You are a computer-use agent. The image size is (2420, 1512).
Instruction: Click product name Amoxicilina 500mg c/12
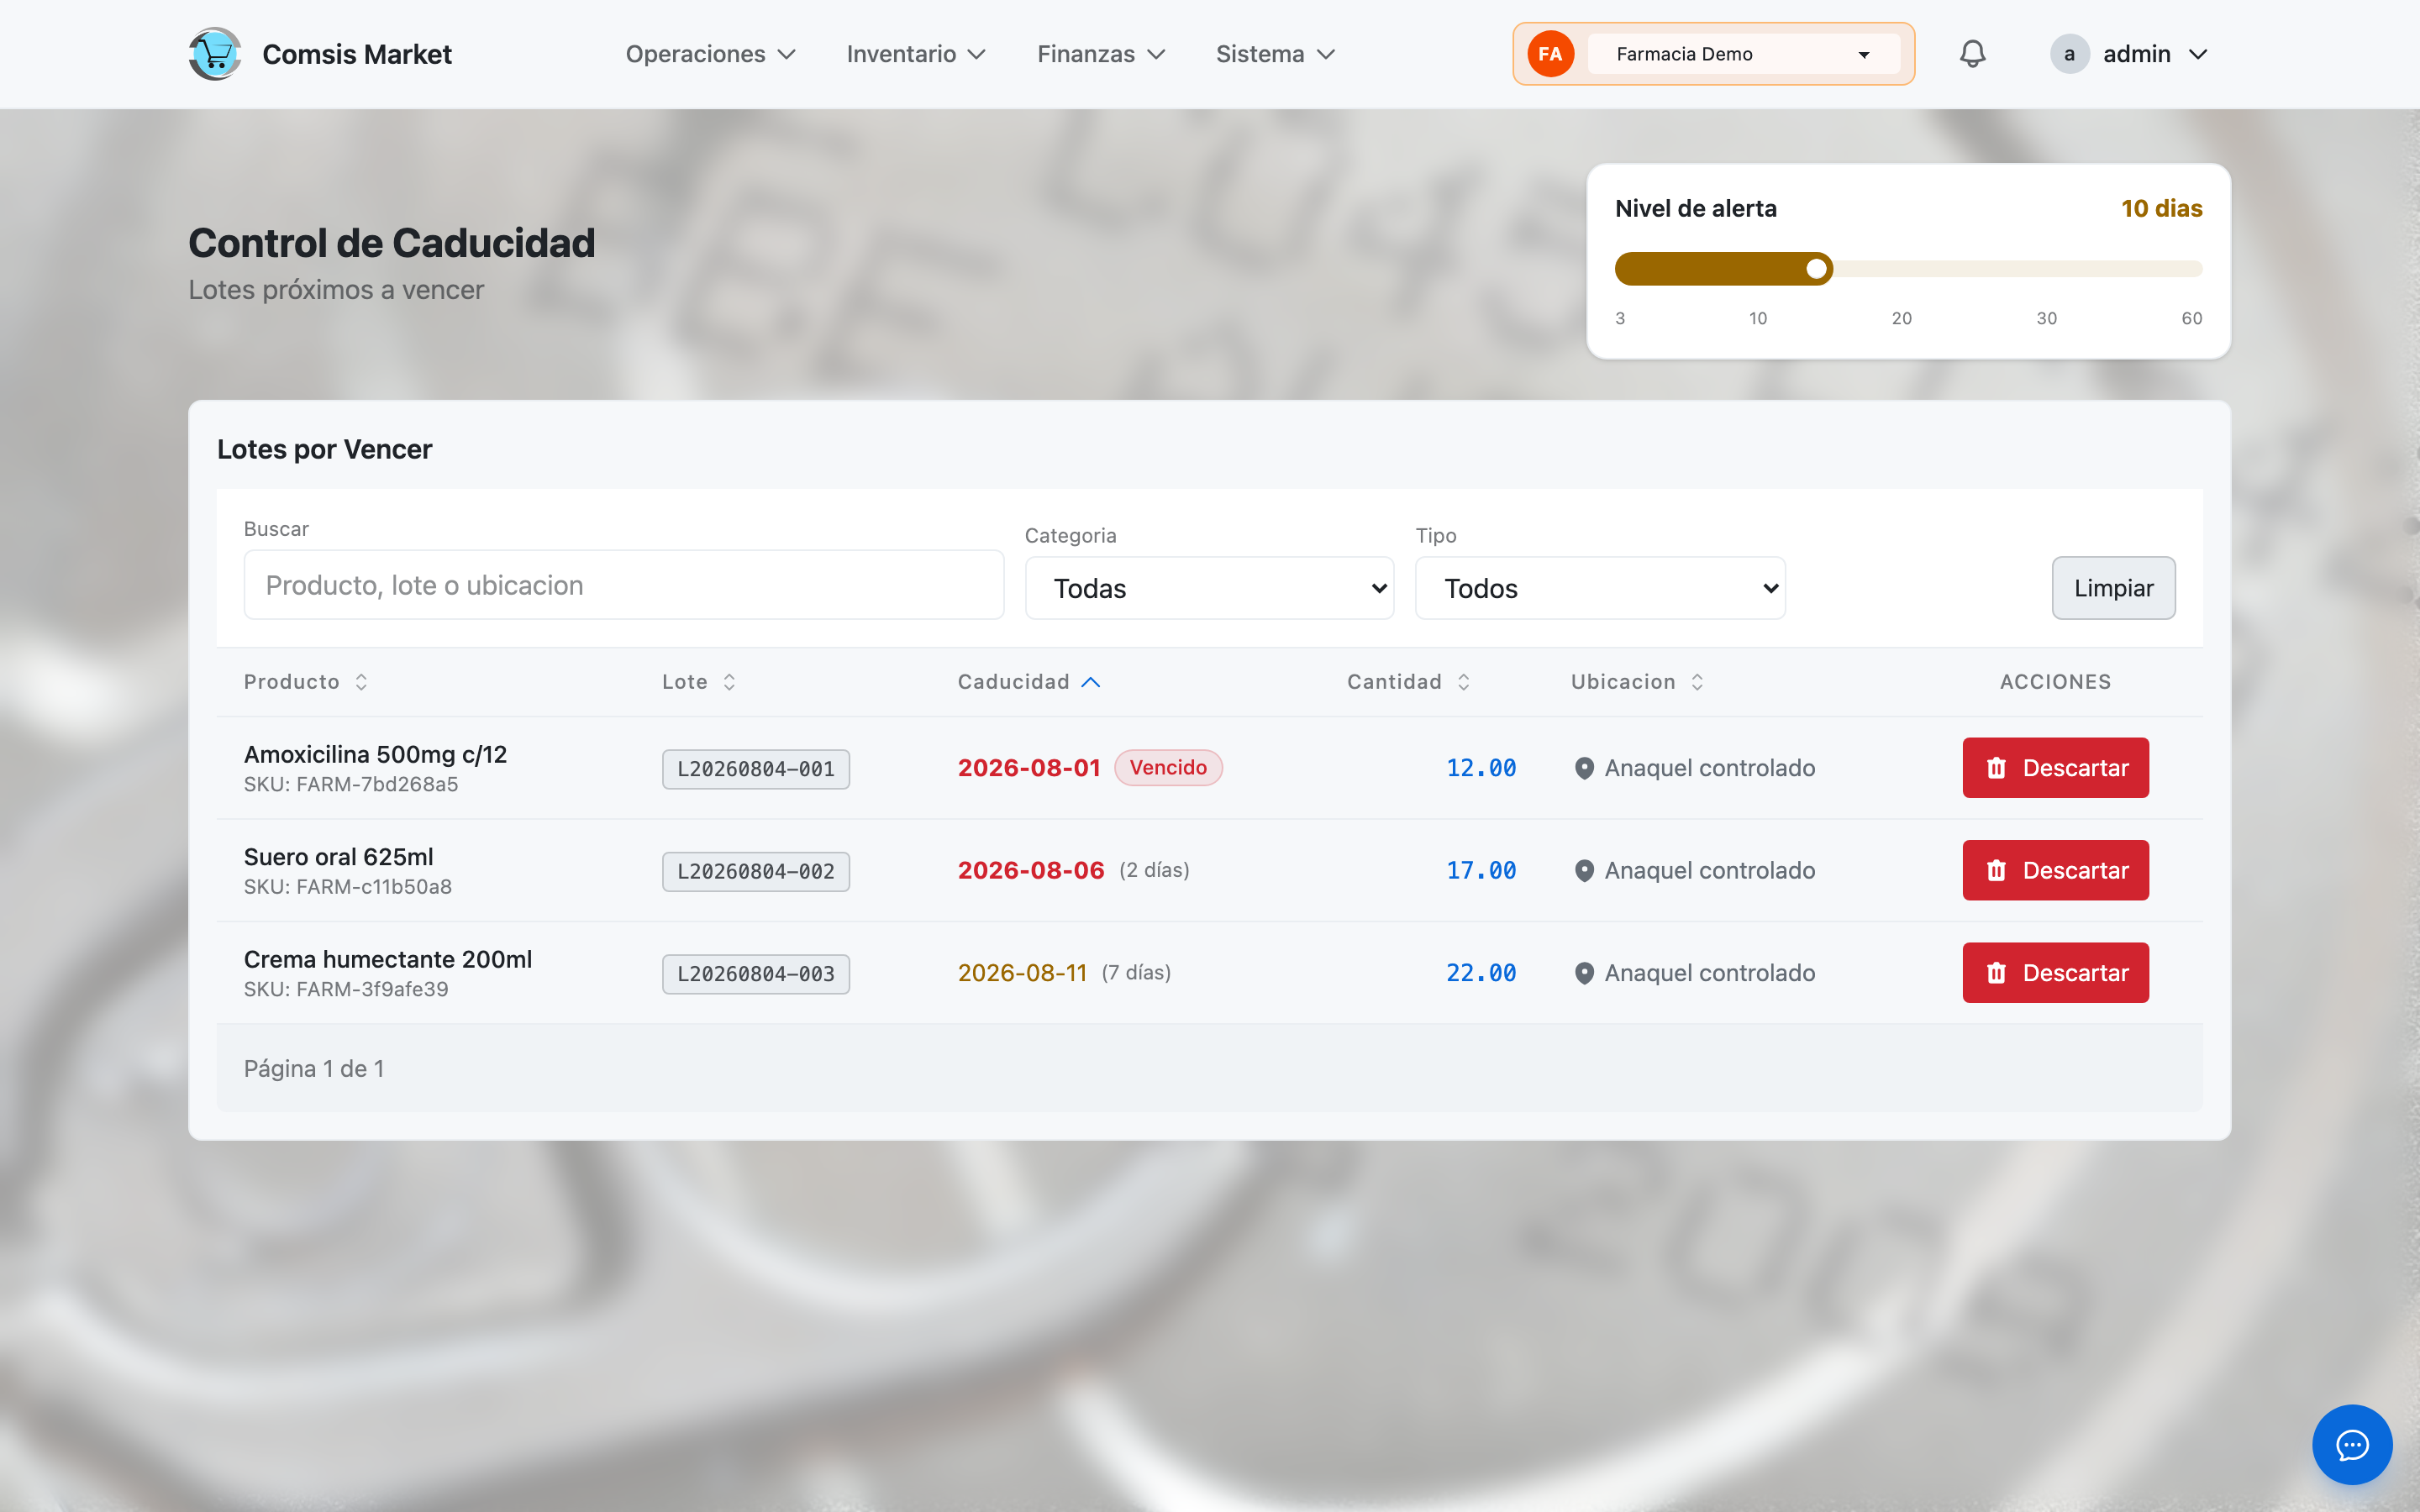375,754
